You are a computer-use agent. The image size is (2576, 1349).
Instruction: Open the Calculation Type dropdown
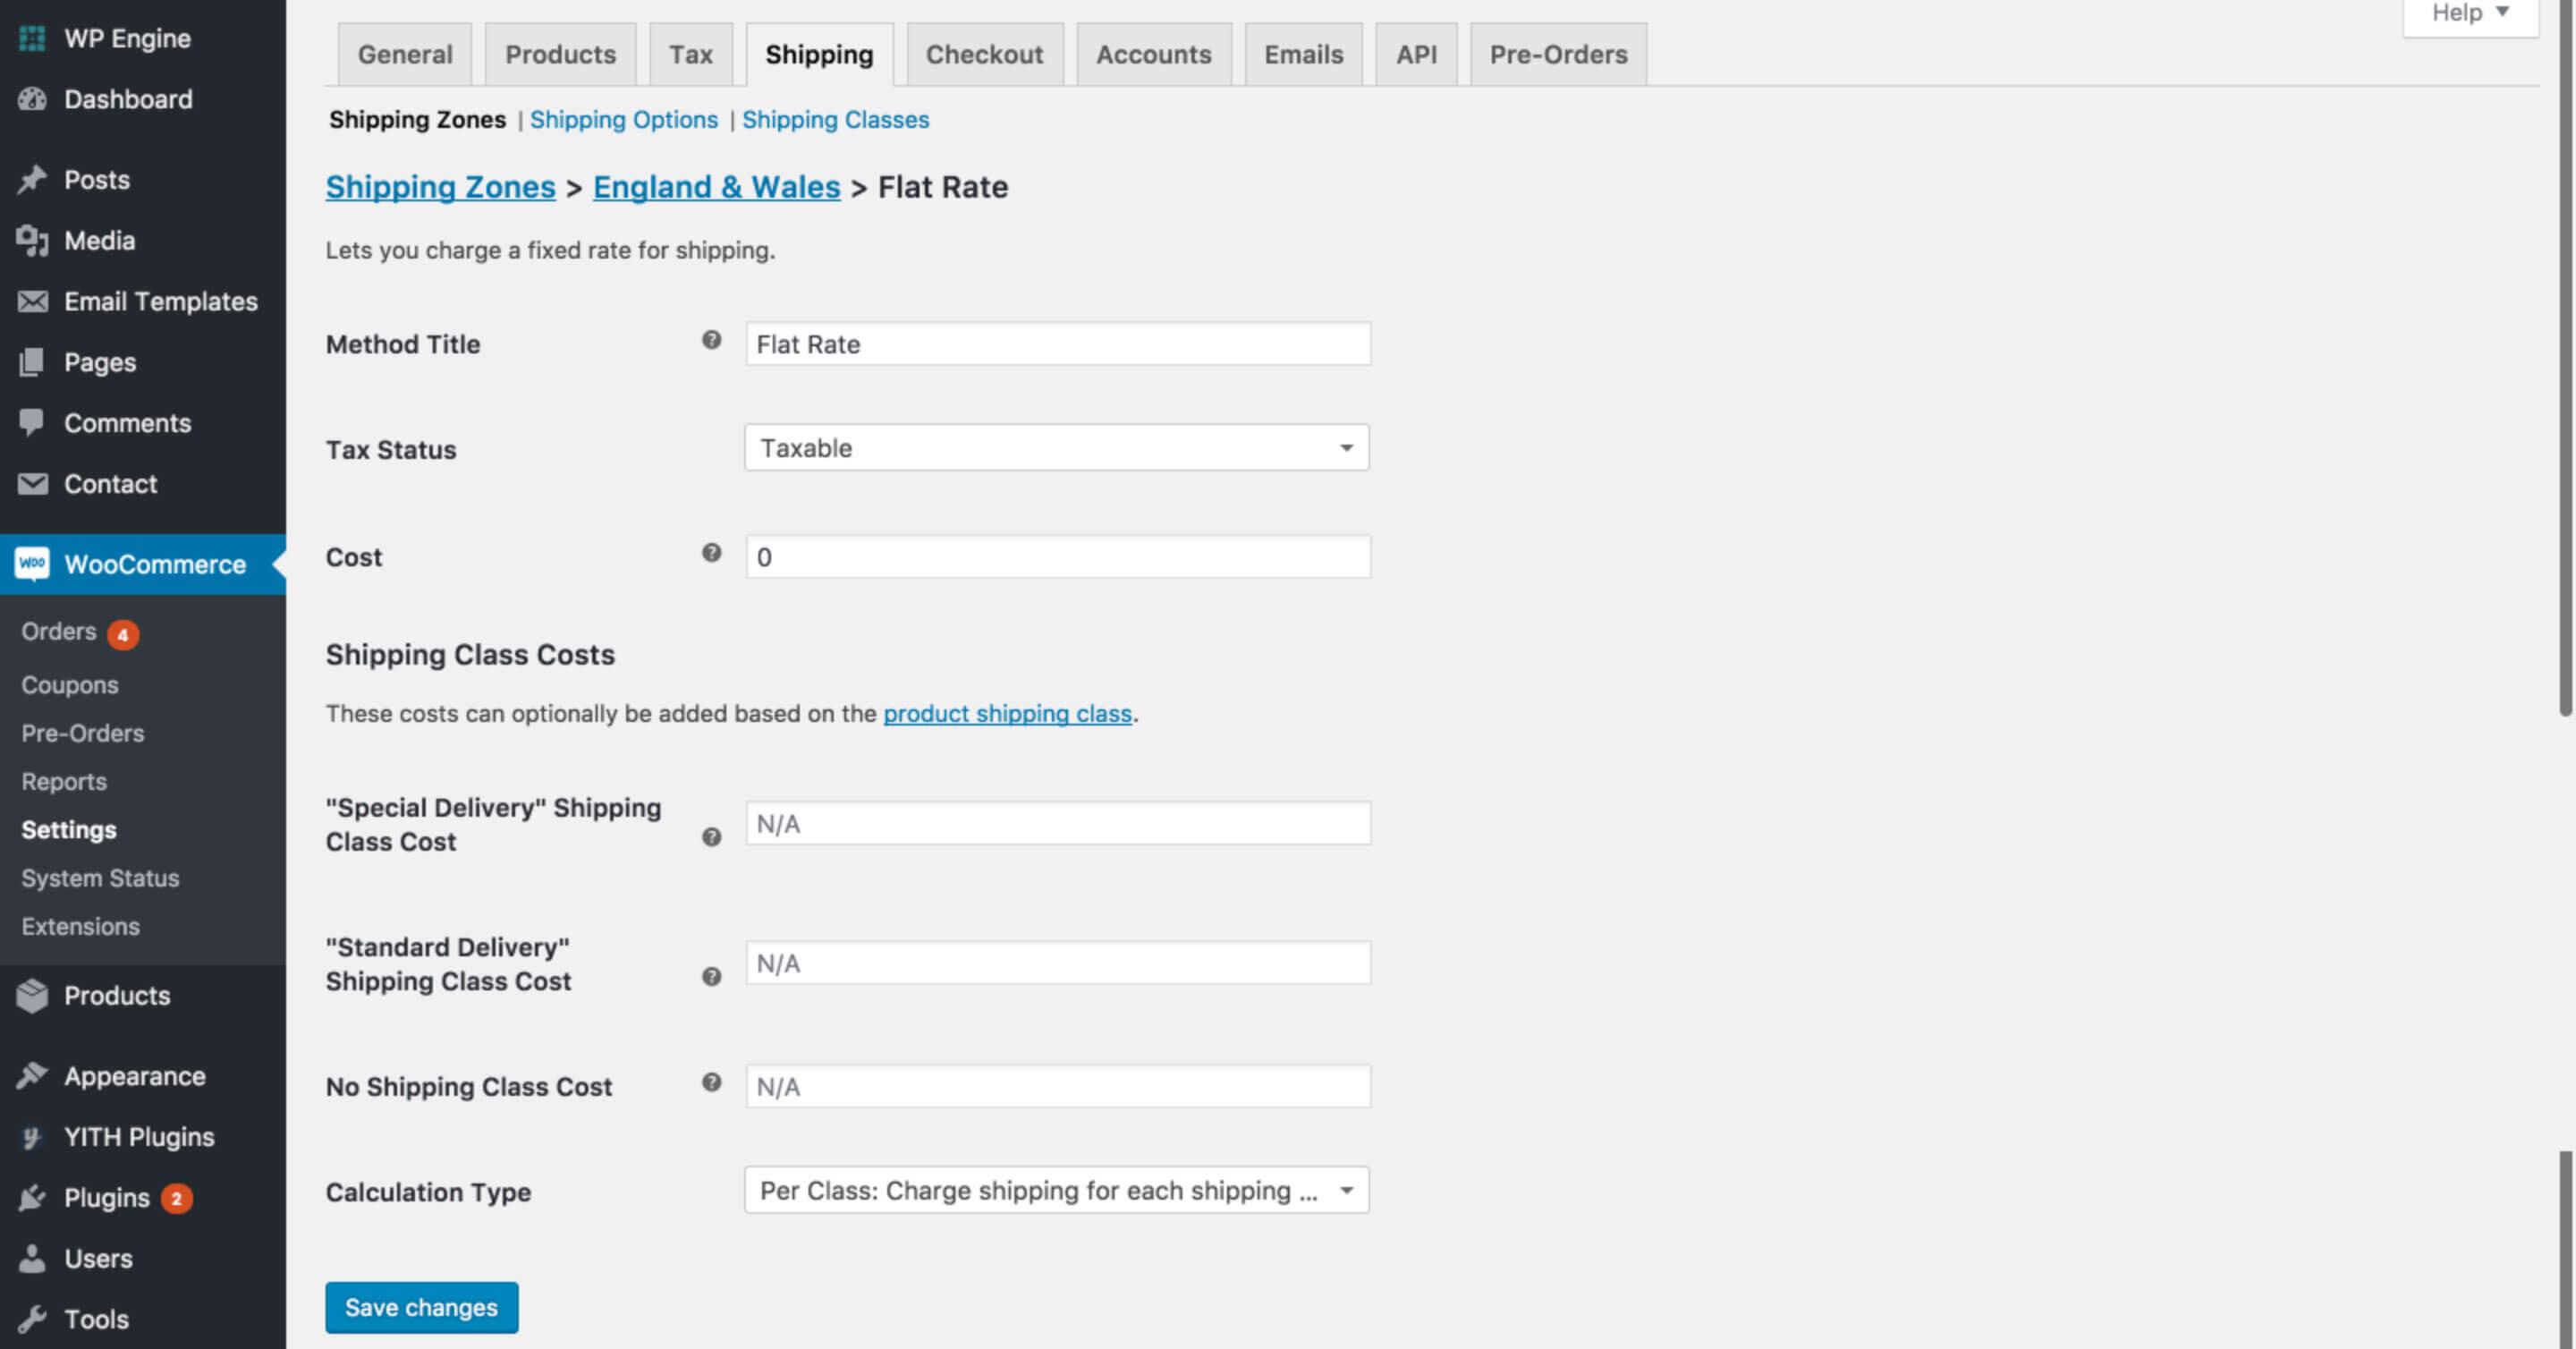point(1056,1191)
